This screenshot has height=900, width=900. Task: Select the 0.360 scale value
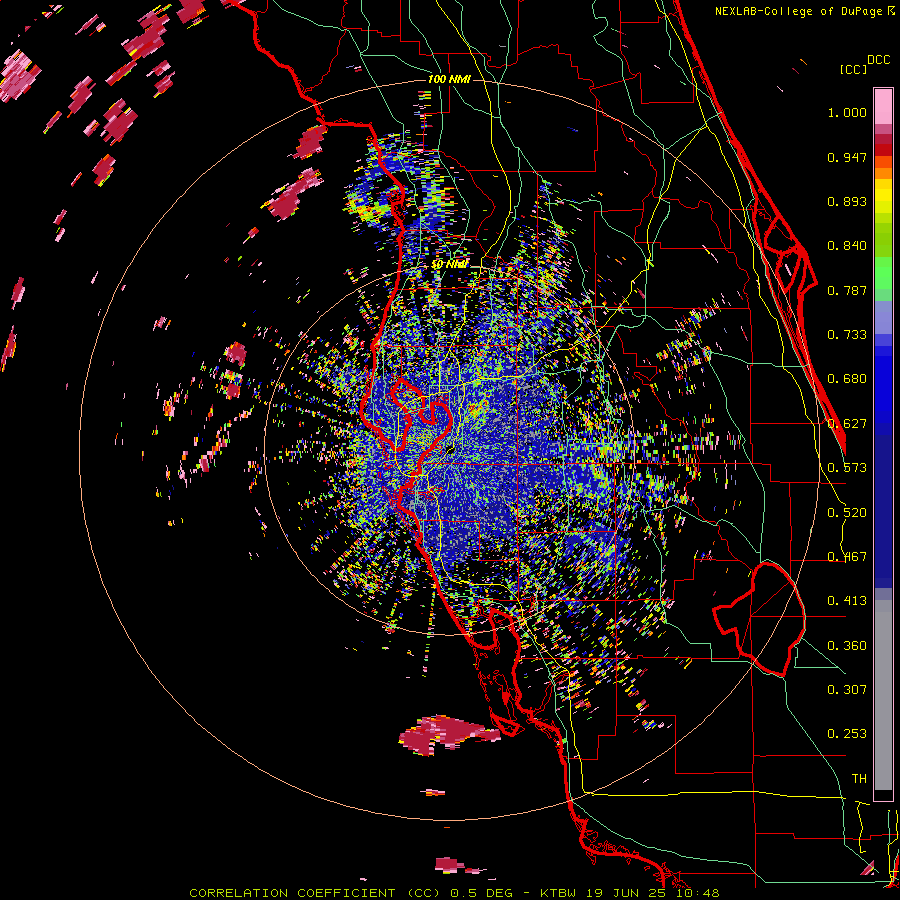pos(847,646)
